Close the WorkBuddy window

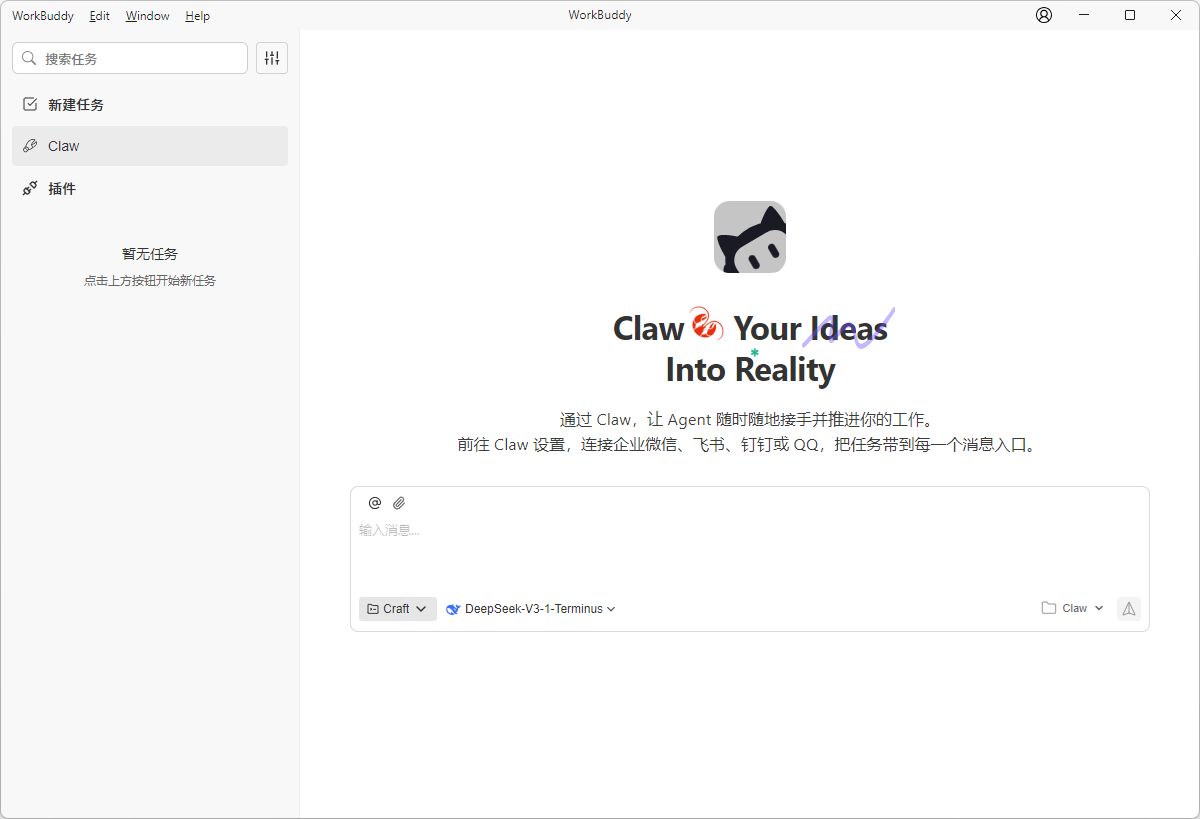(x=1176, y=15)
